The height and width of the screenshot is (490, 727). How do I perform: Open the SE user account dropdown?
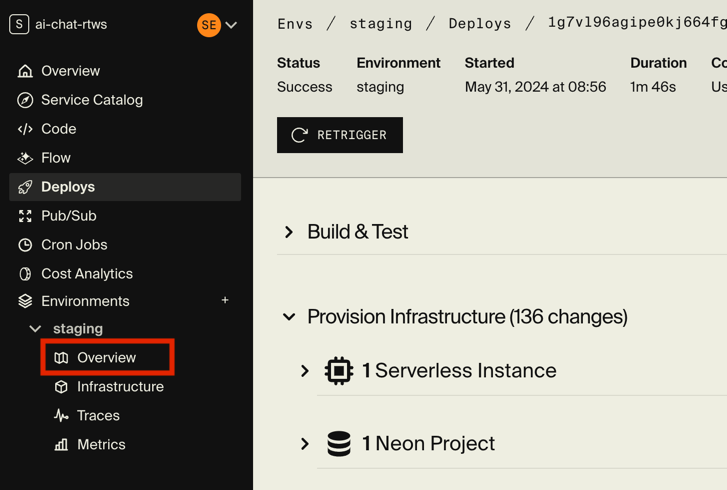tap(218, 24)
